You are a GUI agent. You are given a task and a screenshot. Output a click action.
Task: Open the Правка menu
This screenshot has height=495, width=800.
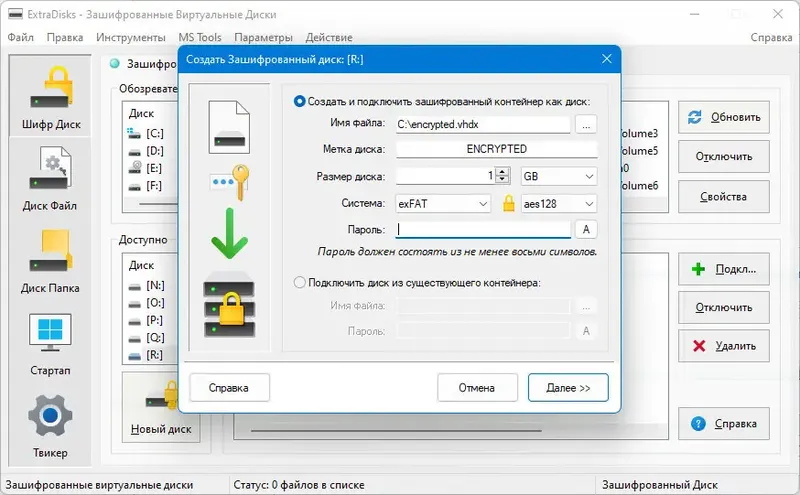coord(65,37)
